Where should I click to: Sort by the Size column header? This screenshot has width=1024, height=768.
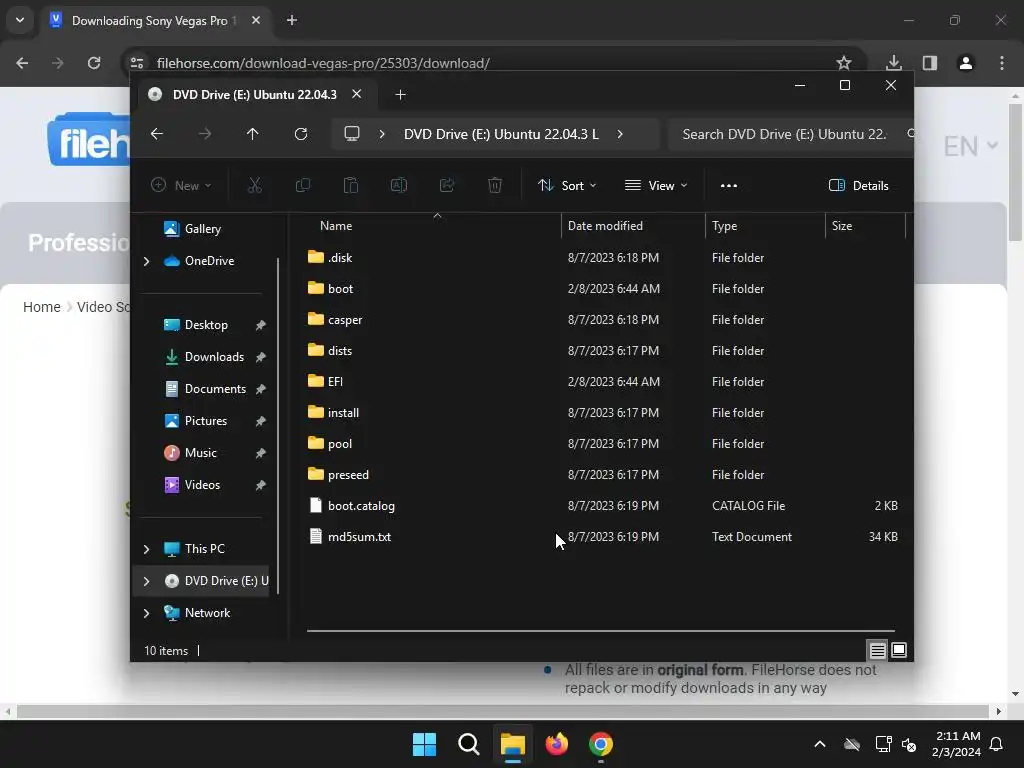(842, 226)
